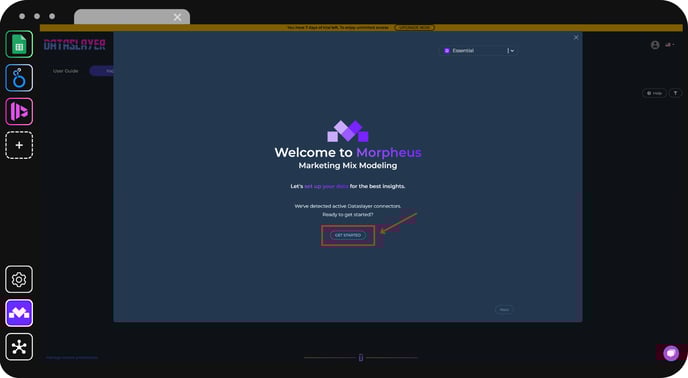Image resolution: width=688 pixels, height=378 pixels.
Task: Click the slider handle at bottom center
Action: click(x=361, y=357)
